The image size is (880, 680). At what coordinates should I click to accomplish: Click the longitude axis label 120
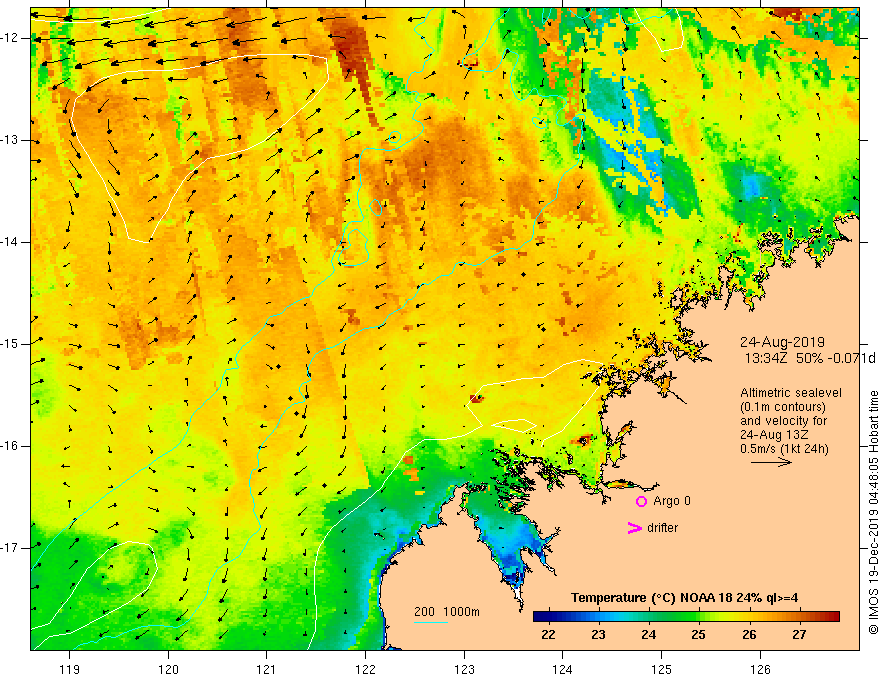(x=168, y=669)
